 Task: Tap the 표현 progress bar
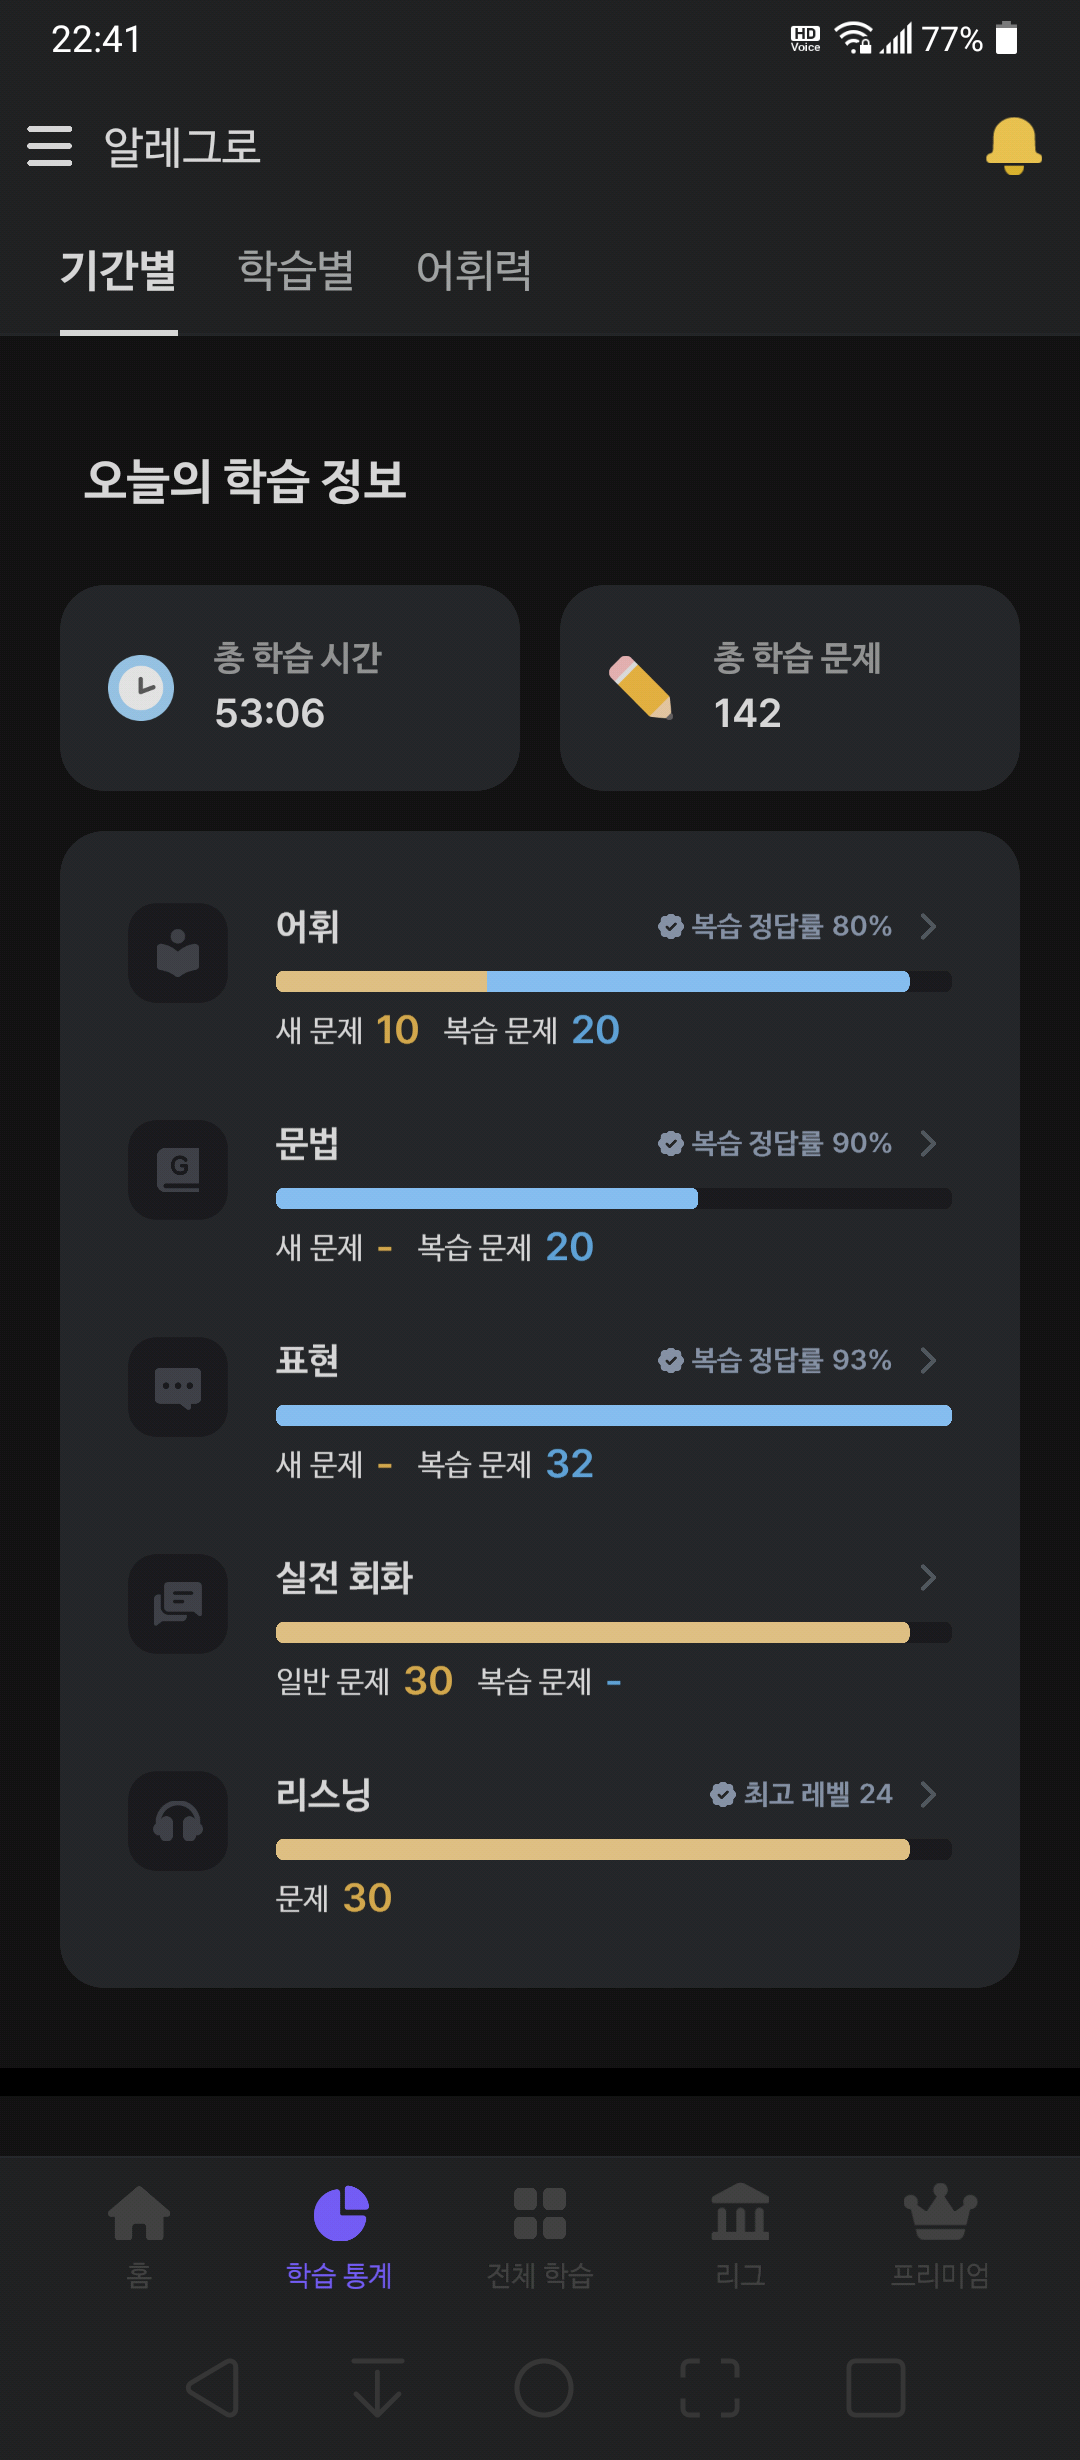[x=614, y=1415]
